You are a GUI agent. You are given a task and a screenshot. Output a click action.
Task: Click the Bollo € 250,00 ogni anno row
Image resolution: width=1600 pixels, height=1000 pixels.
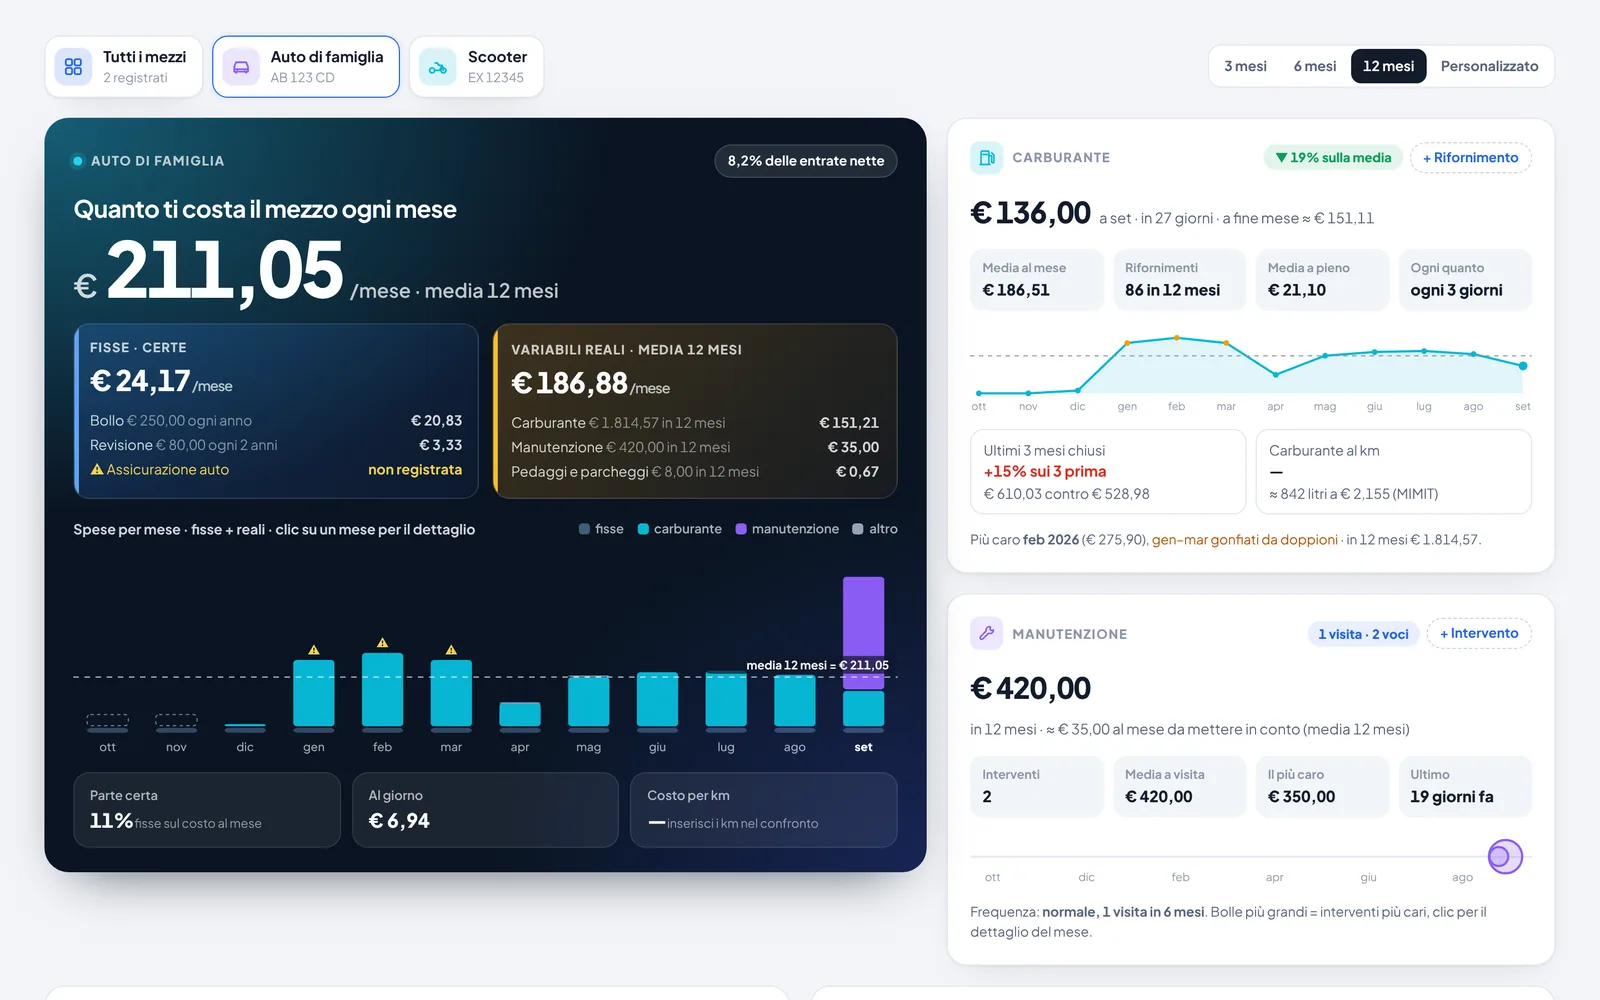276,421
